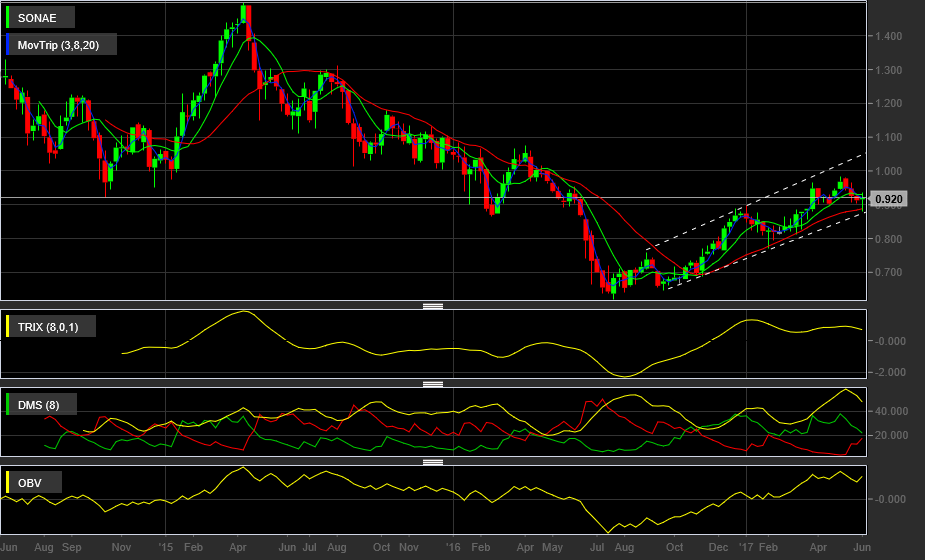Click the 1.100 price axis label

click(x=888, y=137)
